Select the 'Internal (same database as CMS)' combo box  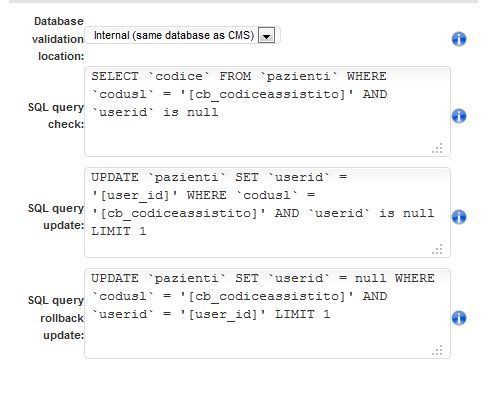point(182,35)
